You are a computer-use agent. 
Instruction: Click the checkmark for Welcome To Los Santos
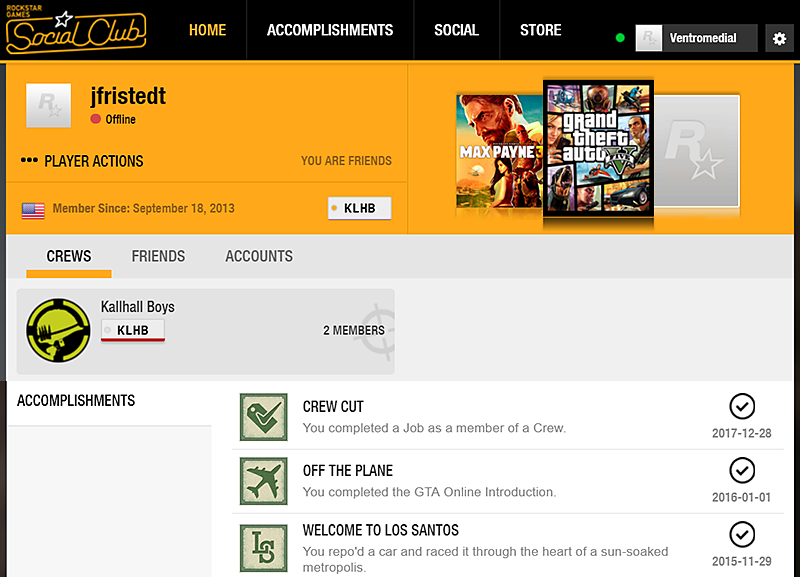point(742,535)
